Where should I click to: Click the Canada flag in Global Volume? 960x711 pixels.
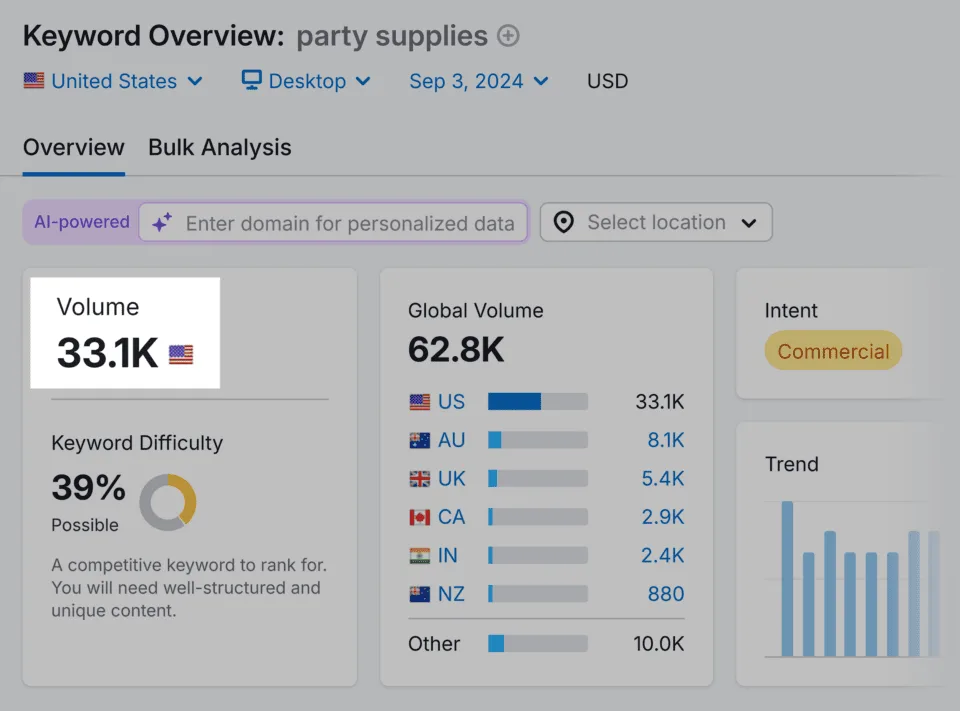click(419, 517)
